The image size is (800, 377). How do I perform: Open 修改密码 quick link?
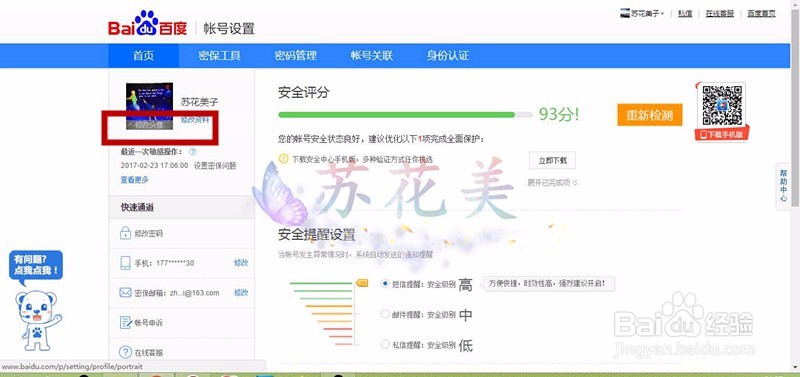[x=148, y=234]
